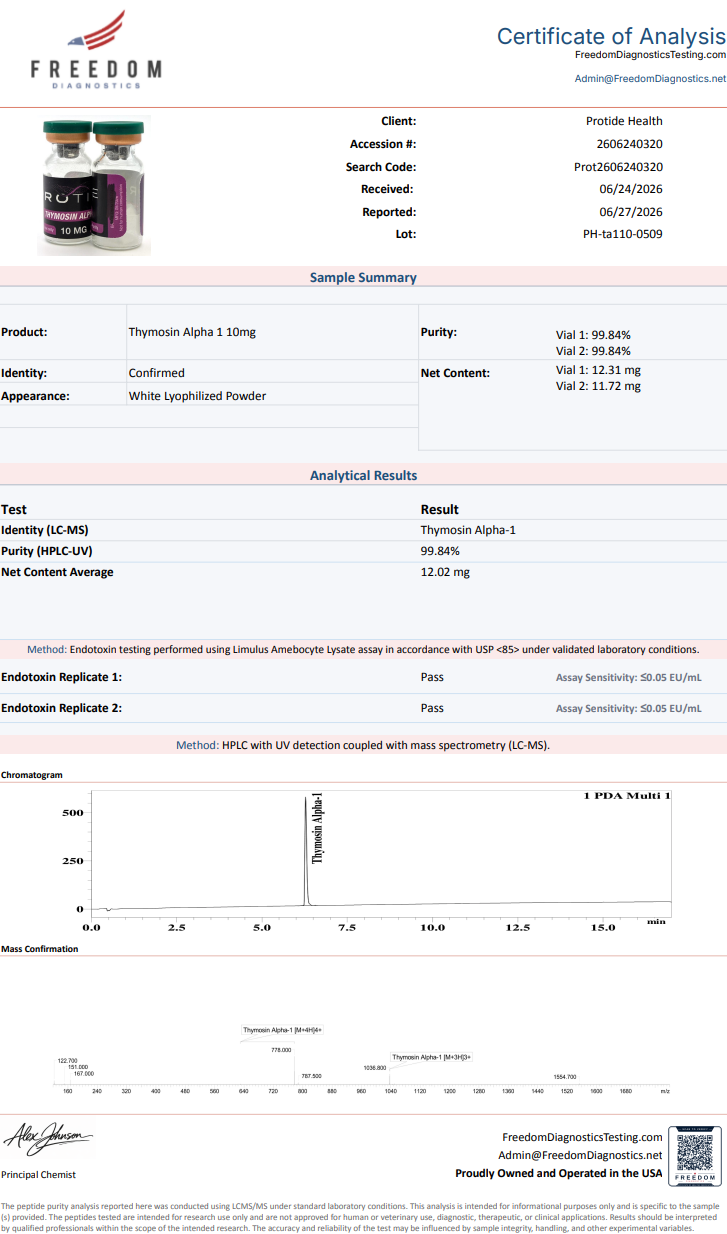The height and width of the screenshot is (1234, 727).
Task: Select the Lot number PH-ta110-0509
Action: tap(622, 234)
